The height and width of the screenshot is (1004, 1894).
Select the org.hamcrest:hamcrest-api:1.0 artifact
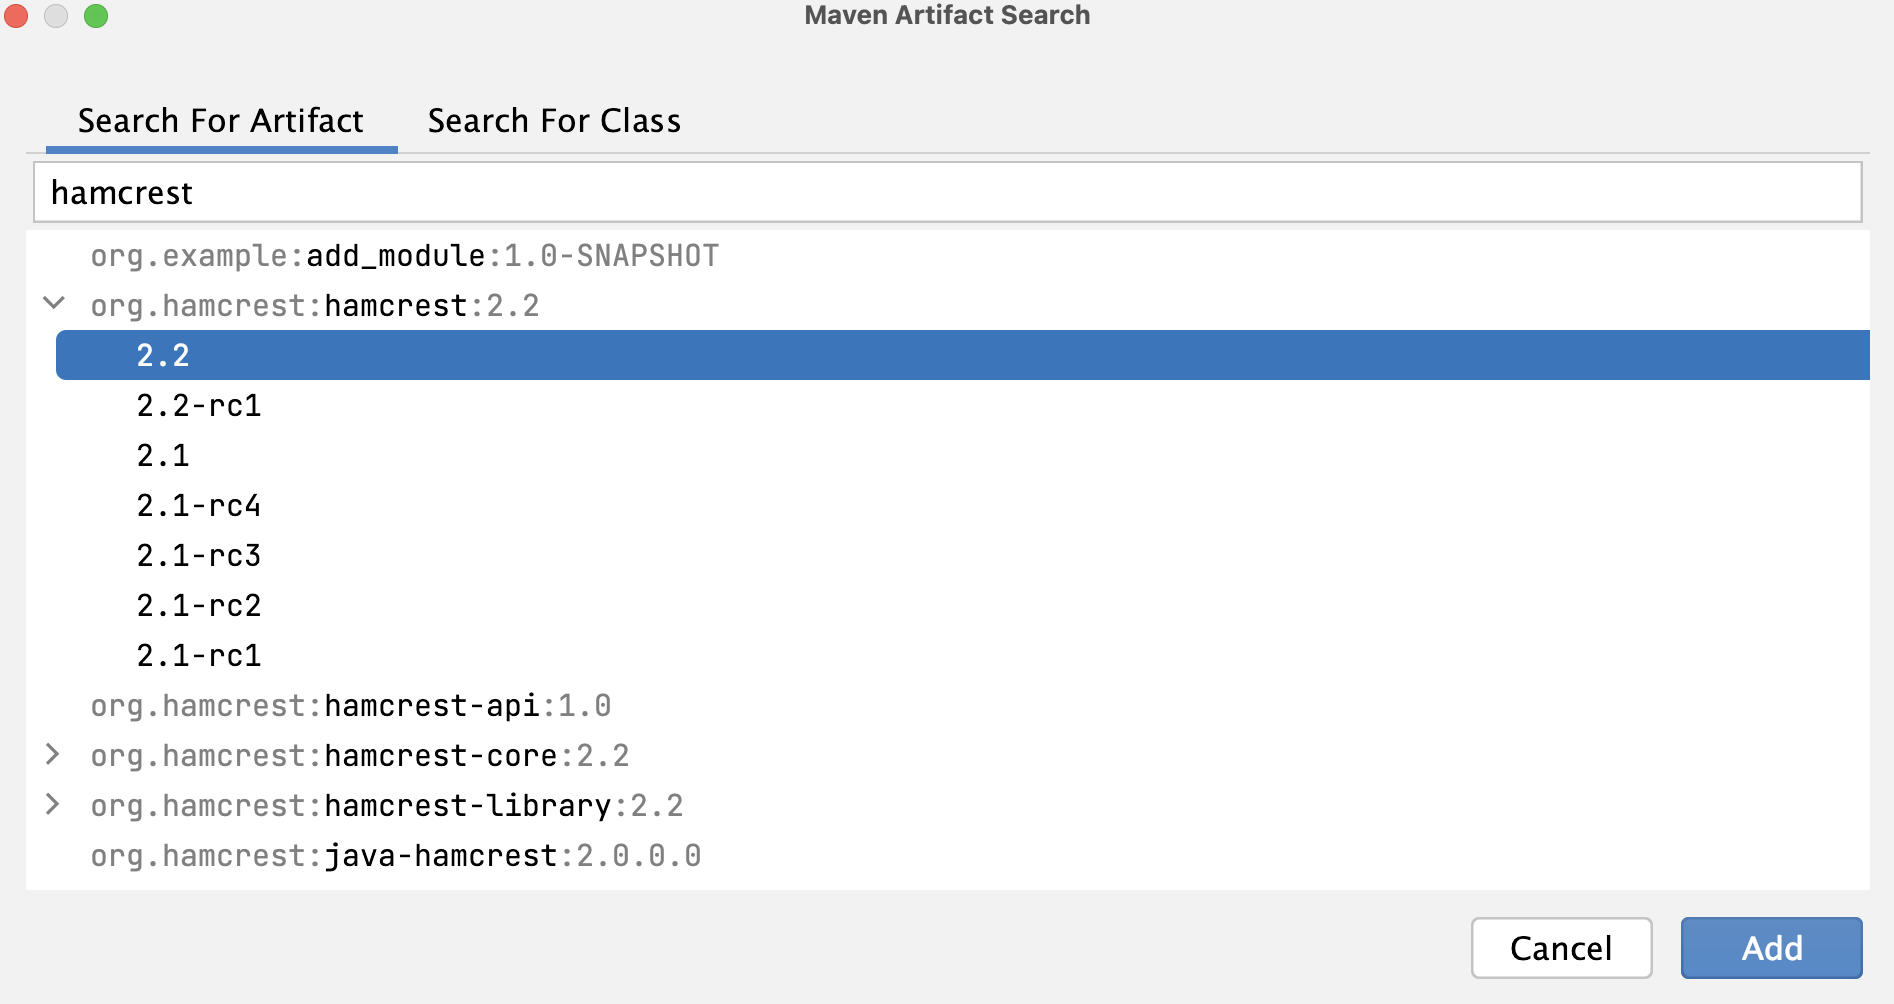tap(350, 705)
